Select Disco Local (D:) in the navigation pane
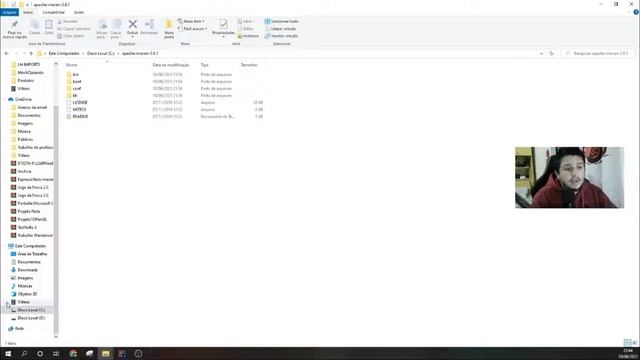 coord(31,318)
